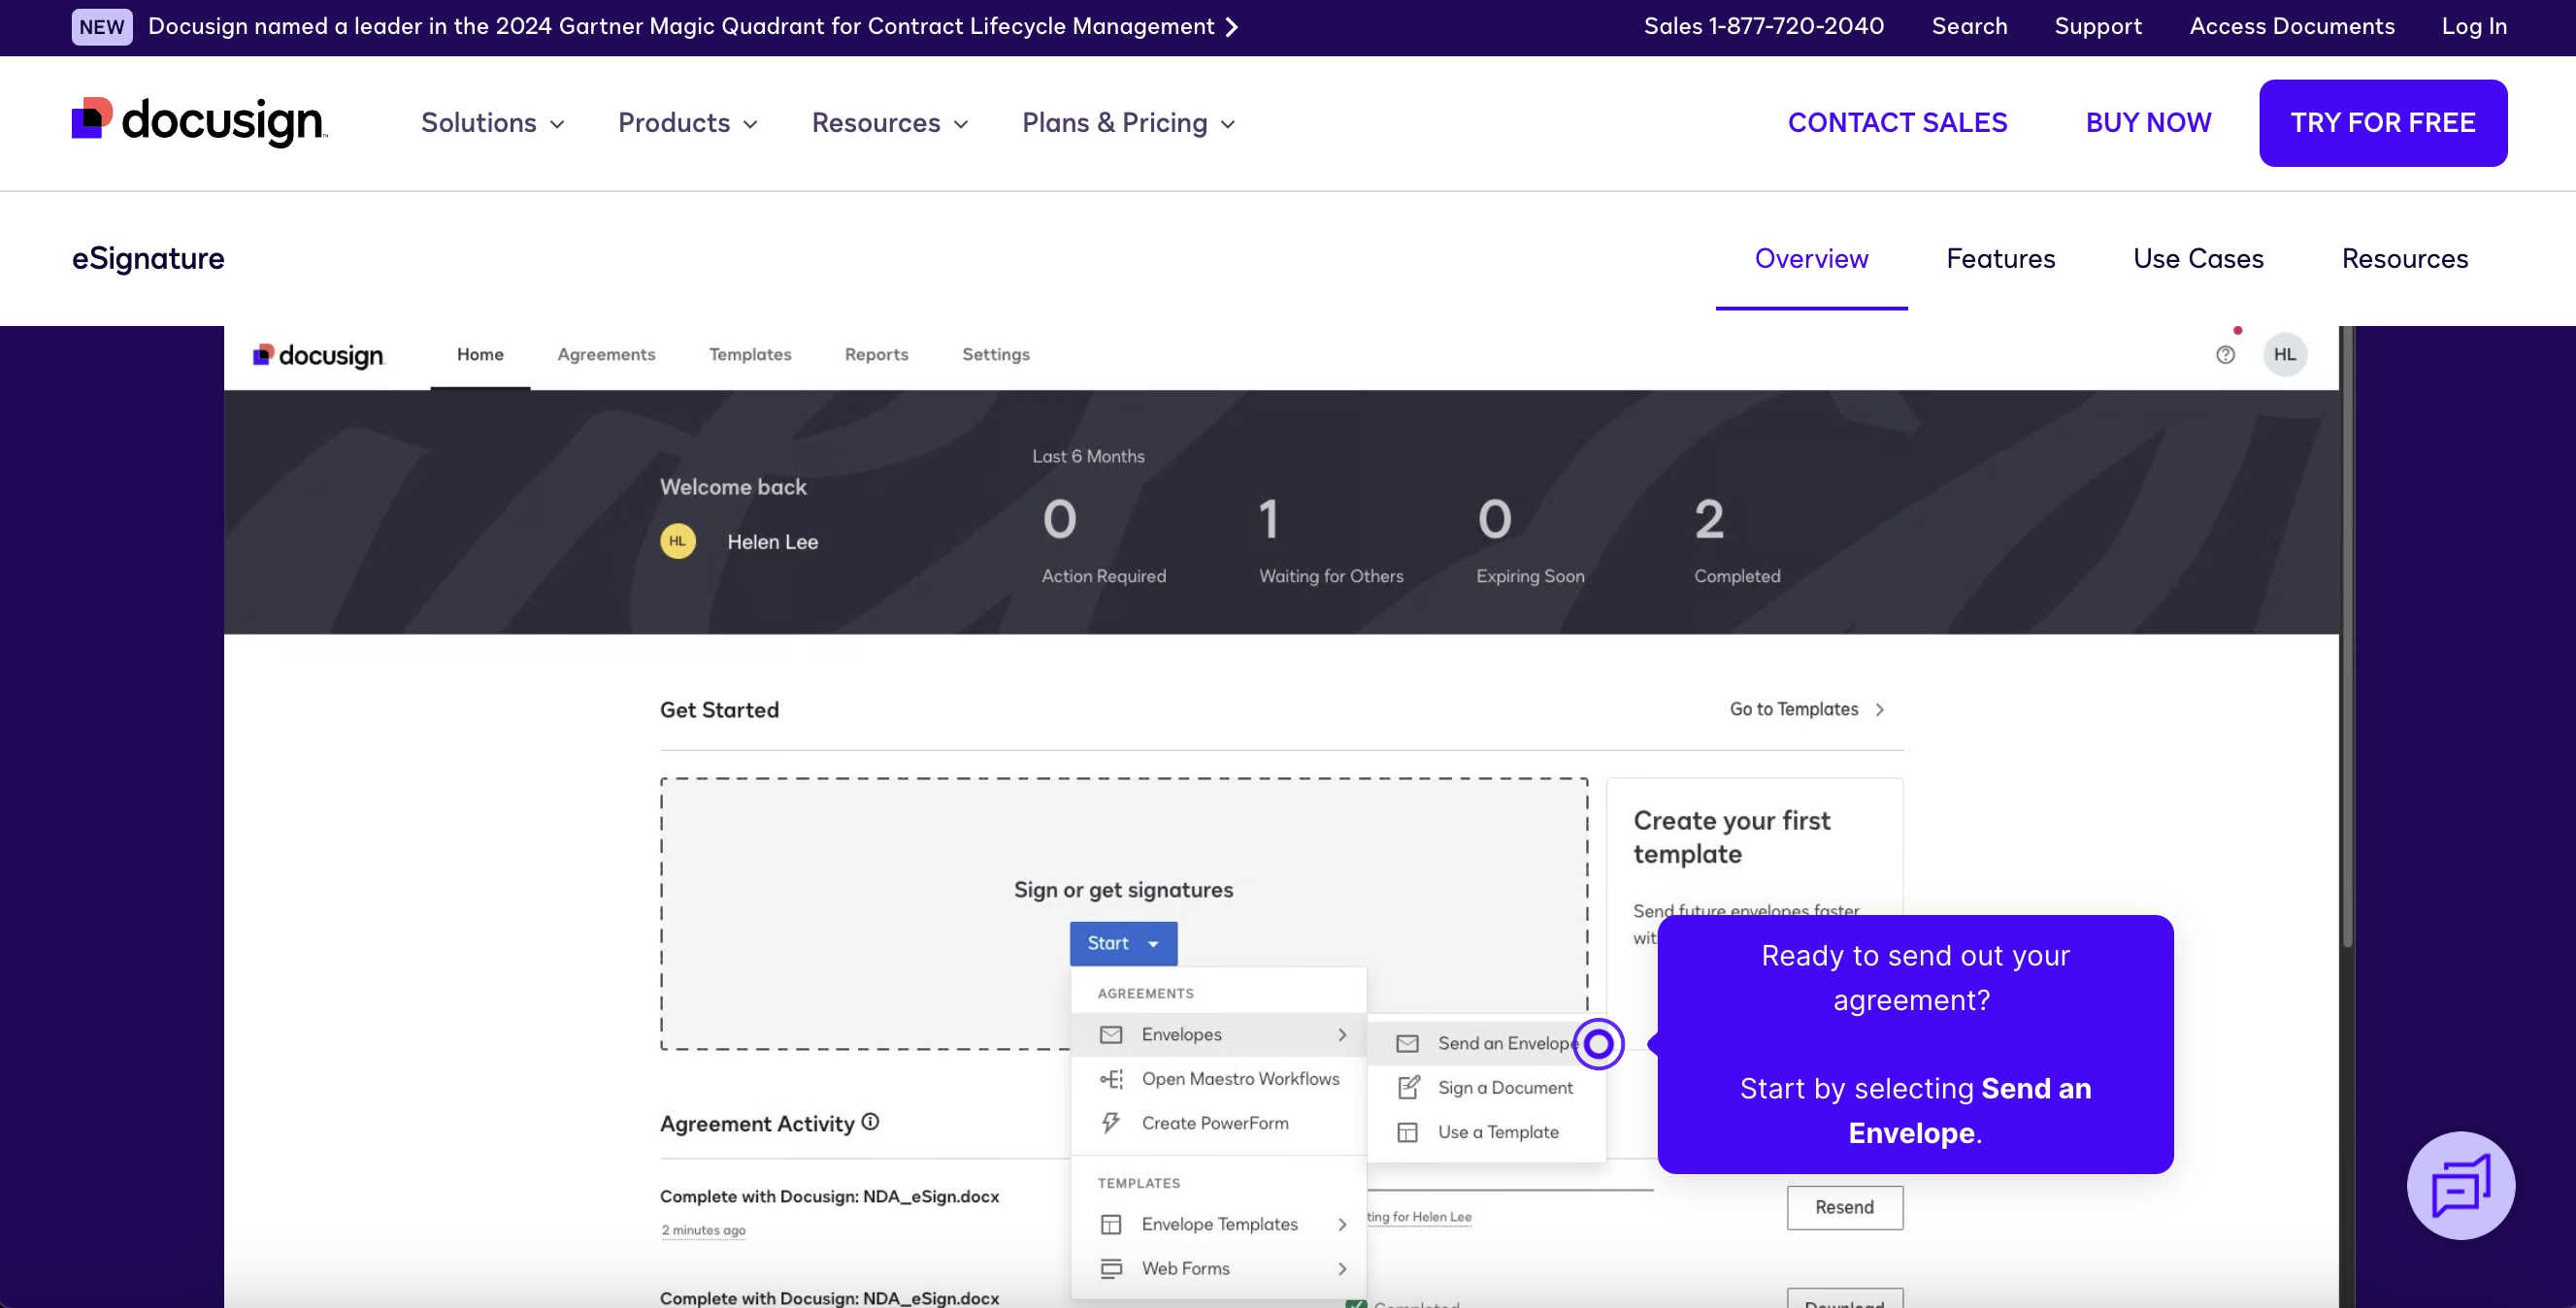Select Open Maestro Workflows
Screen dimensions: 2576x1308
[x=1218, y=1078]
